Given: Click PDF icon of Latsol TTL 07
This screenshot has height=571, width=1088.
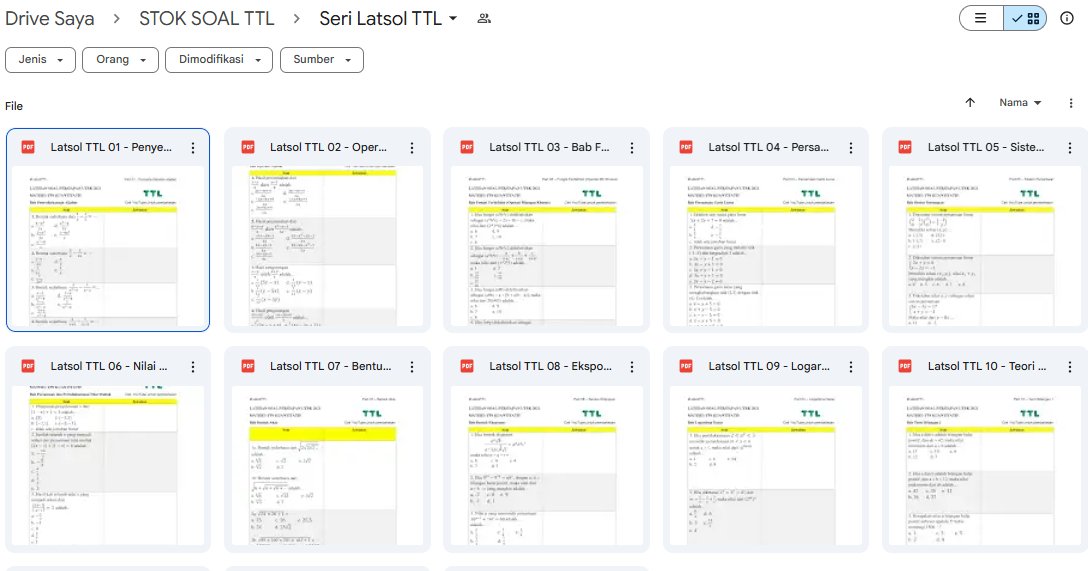Looking at the screenshot, I should click(x=248, y=366).
